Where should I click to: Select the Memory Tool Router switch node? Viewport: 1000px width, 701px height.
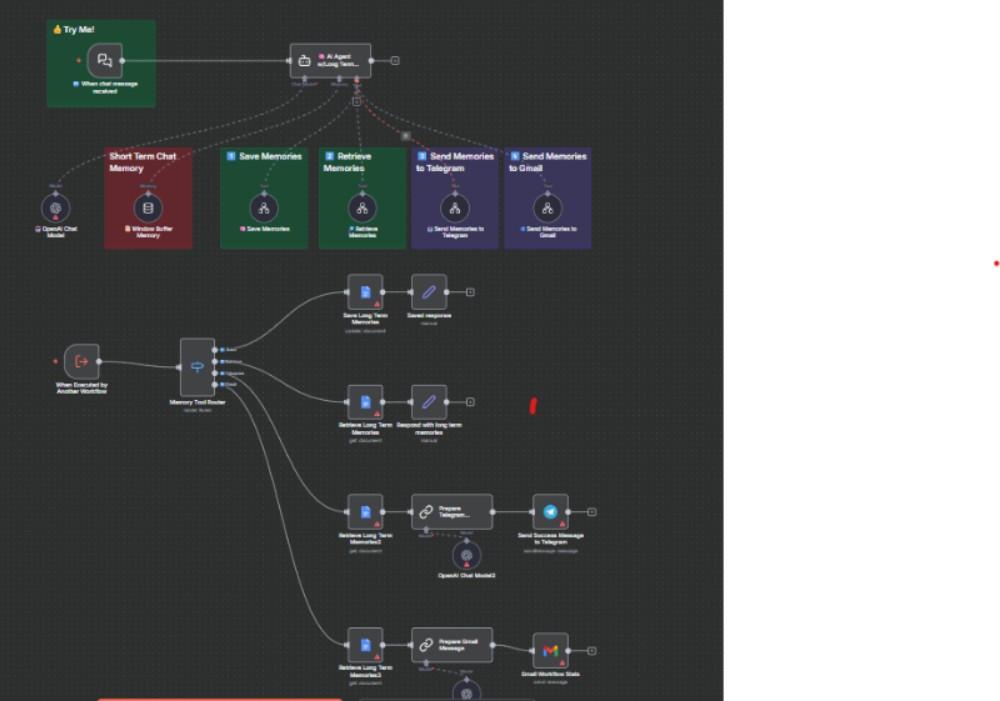click(x=196, y=367)
